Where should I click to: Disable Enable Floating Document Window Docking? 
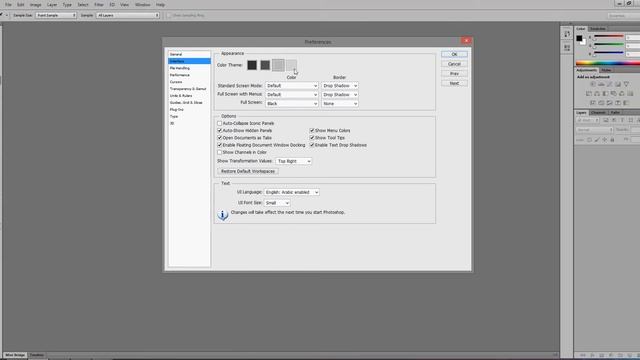(220, 145)
